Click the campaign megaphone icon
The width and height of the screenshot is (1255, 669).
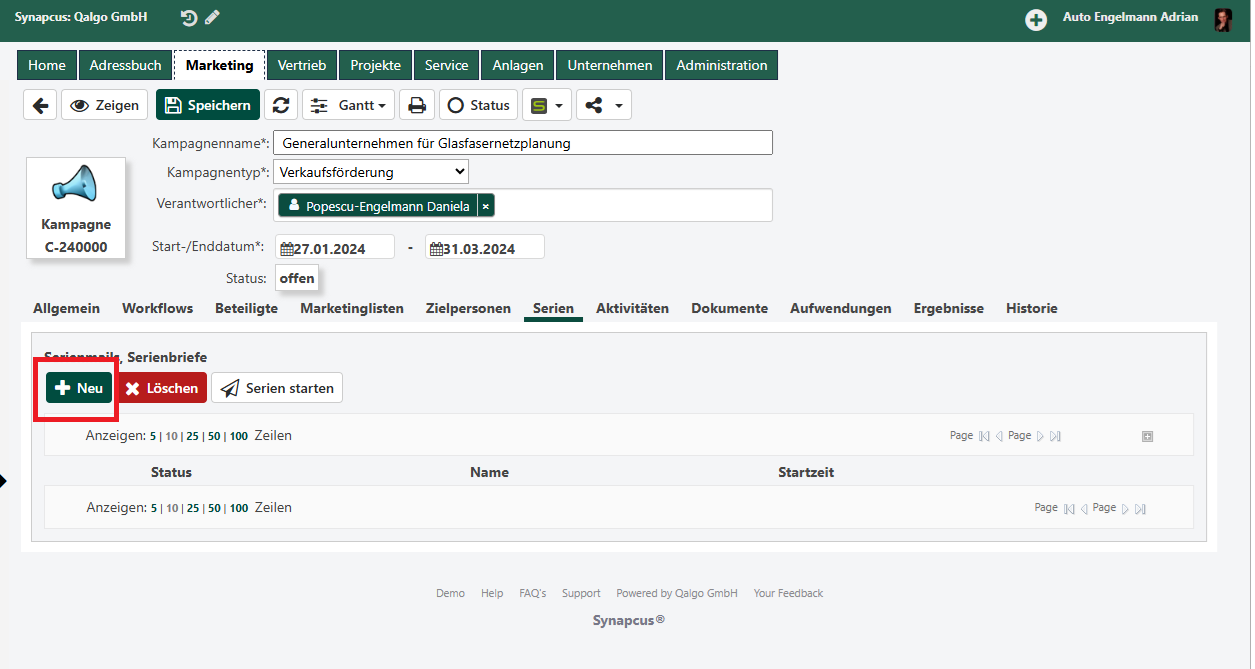click(x=76, y=184)
